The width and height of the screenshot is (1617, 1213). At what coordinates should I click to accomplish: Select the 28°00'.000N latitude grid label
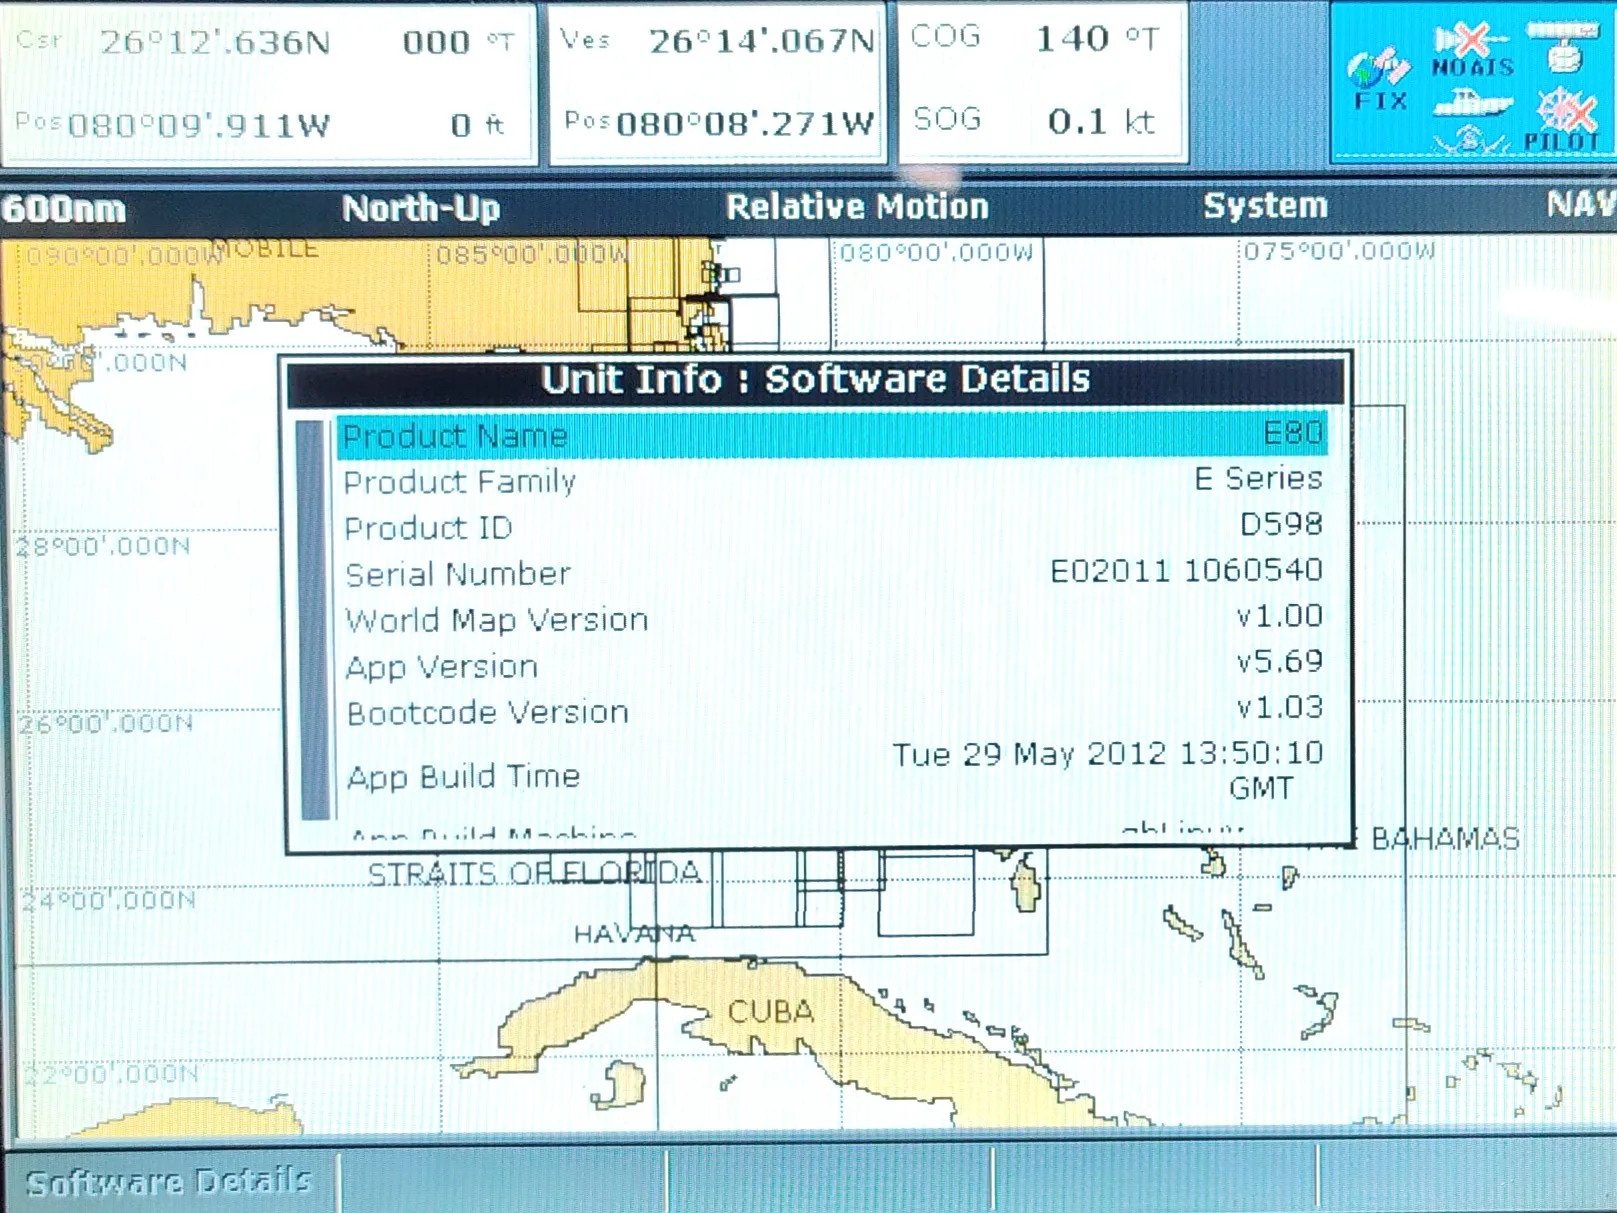pos(103,546)
